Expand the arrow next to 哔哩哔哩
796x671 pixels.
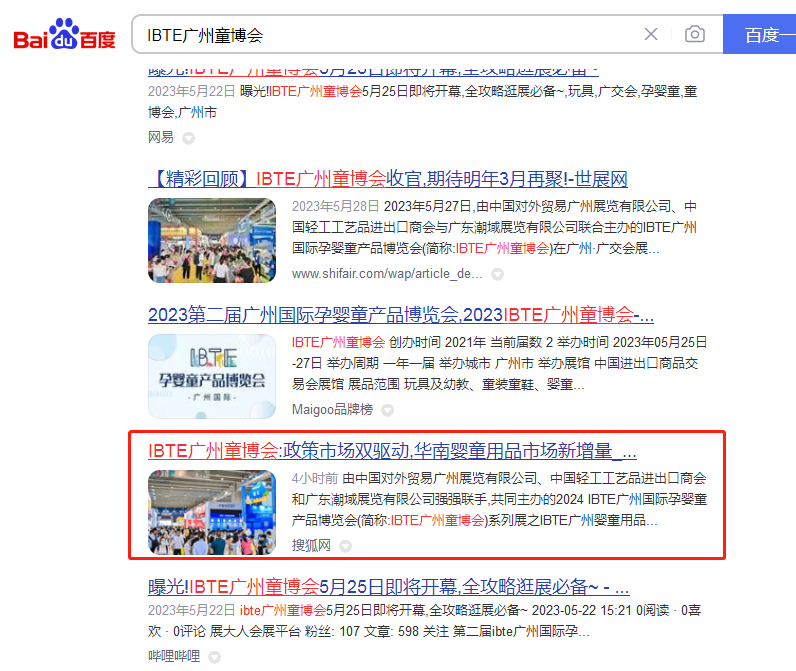pyautogui.click(x=215, y=657)
